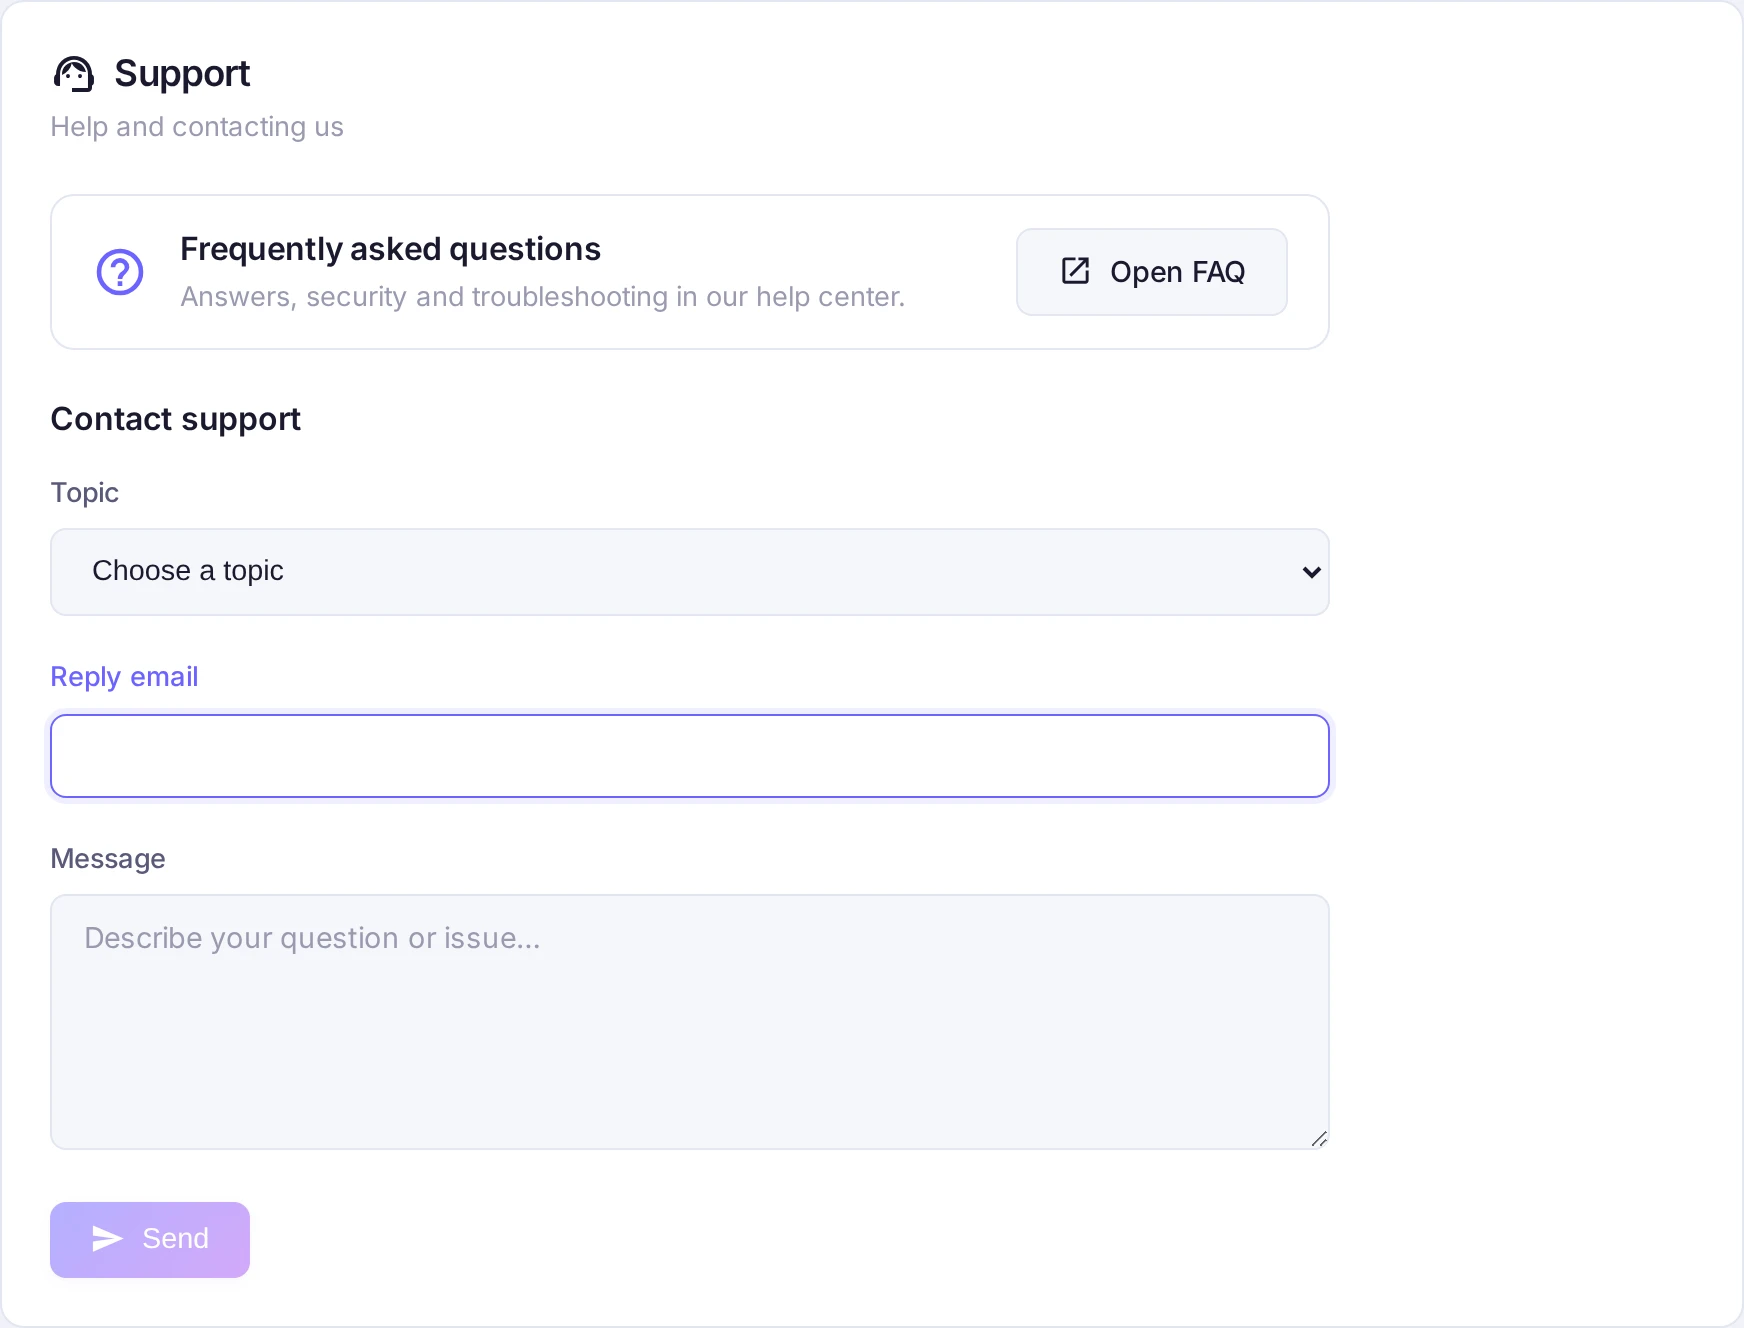The width and height of the screenshot is (1744, 1328).
Task: Click the question mark circle icon
Action: (120, 272)
